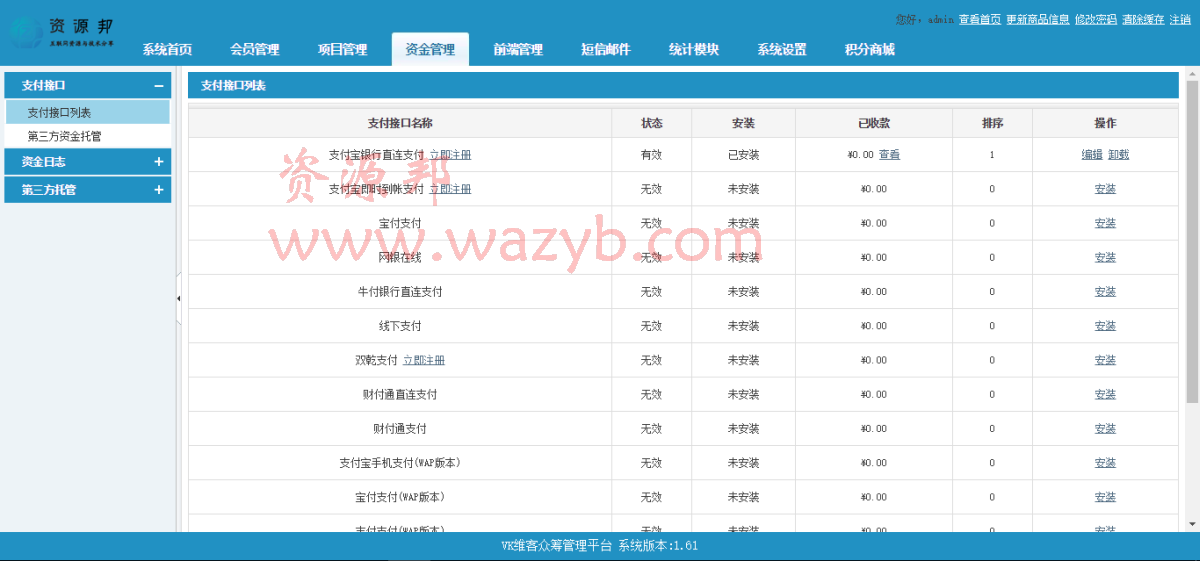Click 卸载 for 支付宝银行直连支付
The image size is (1200, 561).
tap(1118, 155)
